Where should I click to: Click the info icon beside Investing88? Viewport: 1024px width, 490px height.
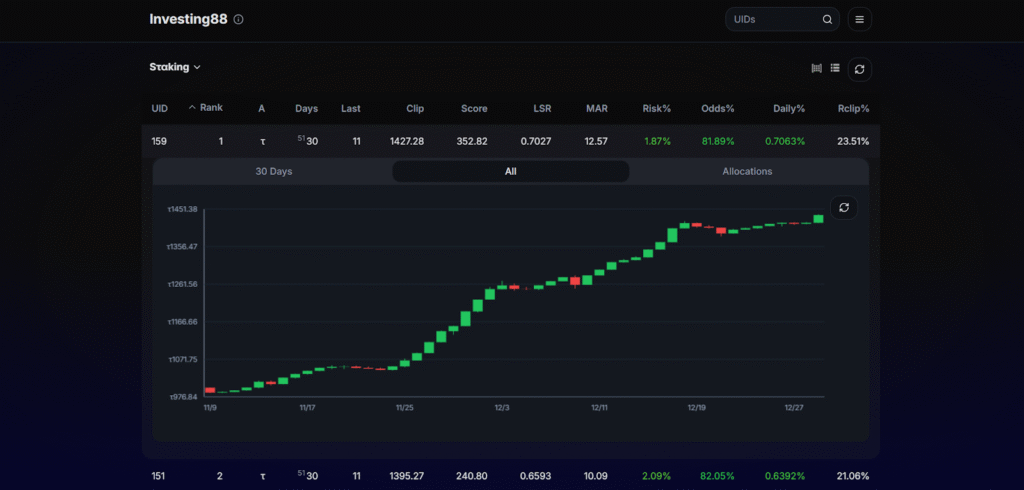click(238, 19)
